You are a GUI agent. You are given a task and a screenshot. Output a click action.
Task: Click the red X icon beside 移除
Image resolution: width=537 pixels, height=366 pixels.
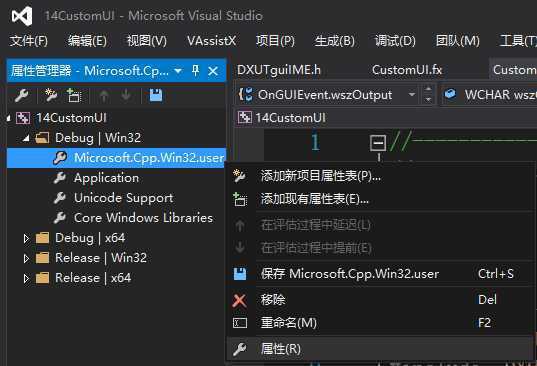pyautogui.click(x=239, y=300)
